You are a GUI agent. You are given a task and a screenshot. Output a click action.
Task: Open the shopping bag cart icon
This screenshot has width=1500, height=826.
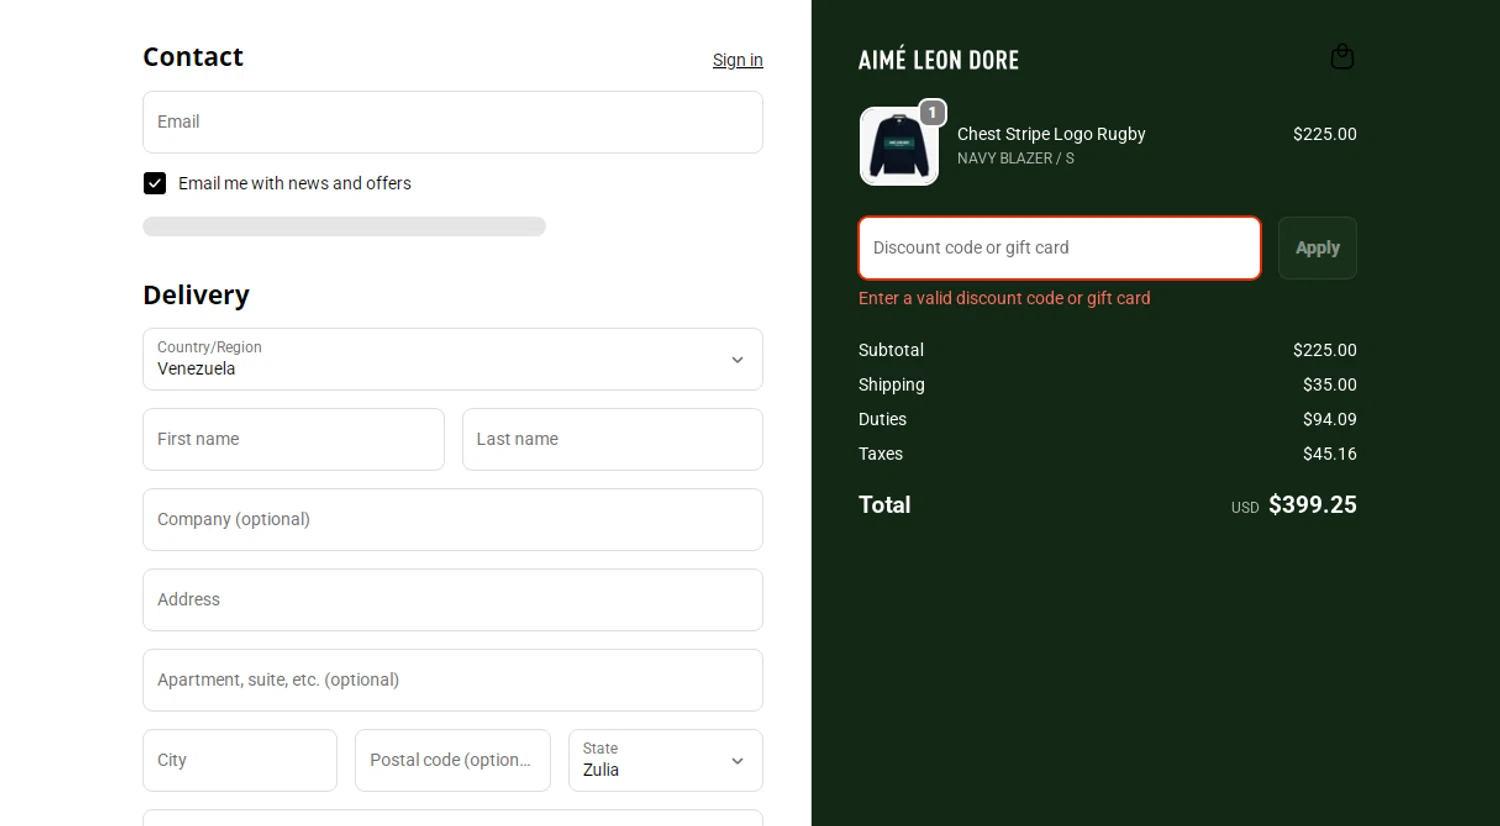1342,57
